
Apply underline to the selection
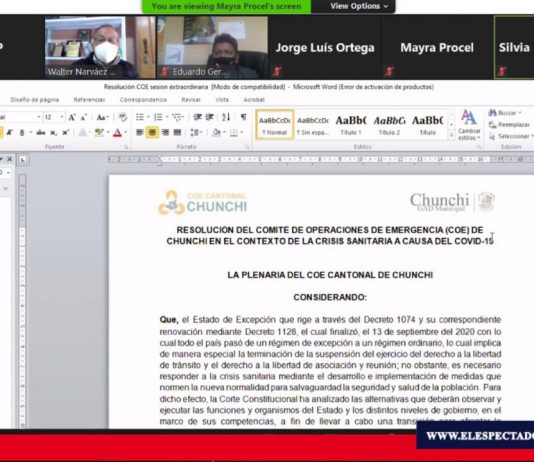point(22,133)
